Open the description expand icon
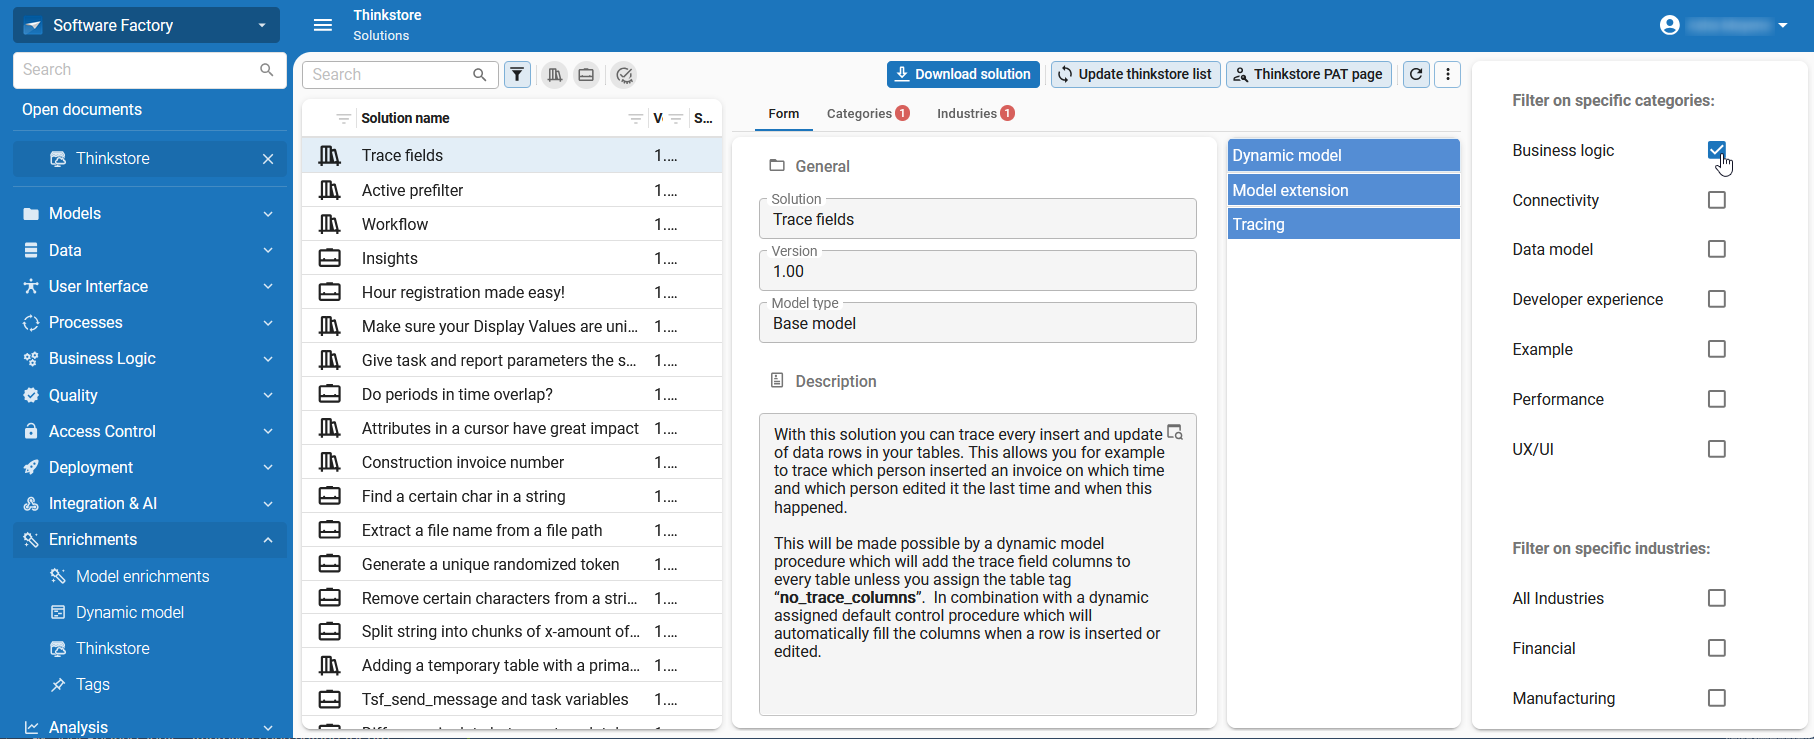 point(1175,432)
